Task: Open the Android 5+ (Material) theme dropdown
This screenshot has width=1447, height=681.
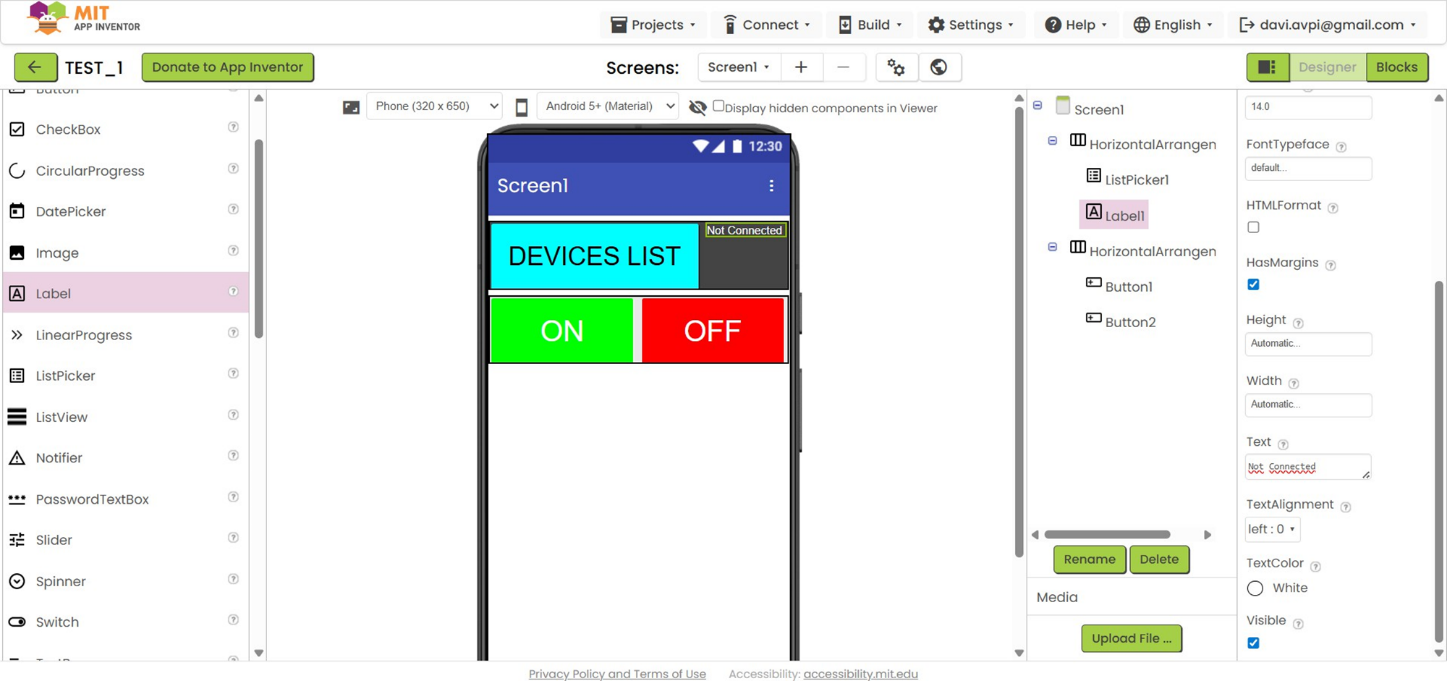Action: point(607,106)
